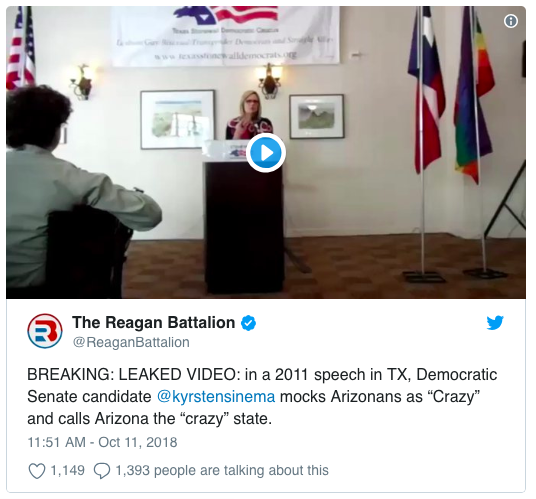
Task: View 1,393 people are talking about this
Action: pos(222,471)
